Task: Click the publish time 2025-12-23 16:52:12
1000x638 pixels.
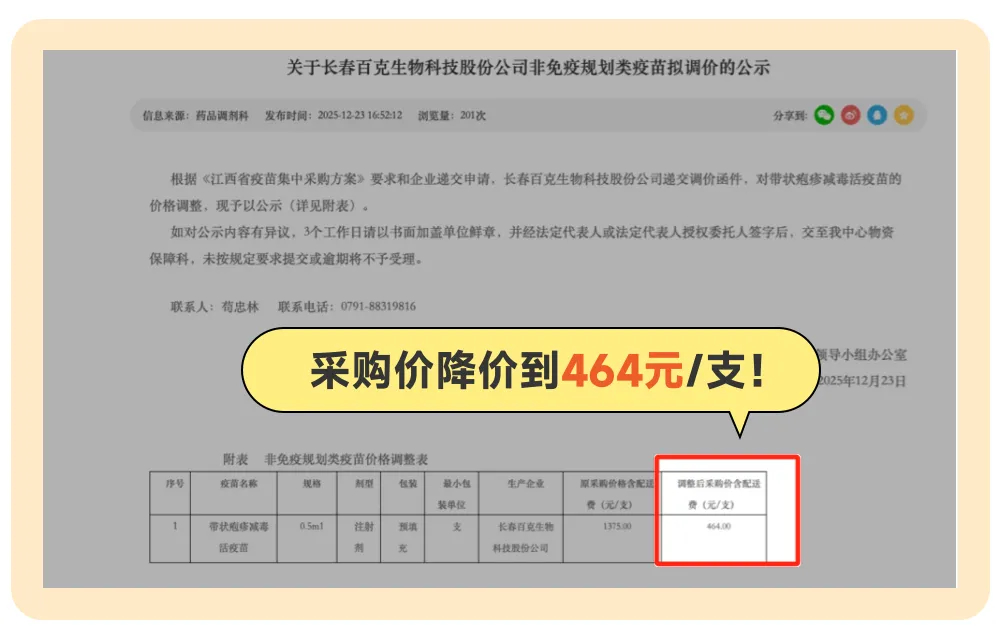Action: (x=360, y=116)
